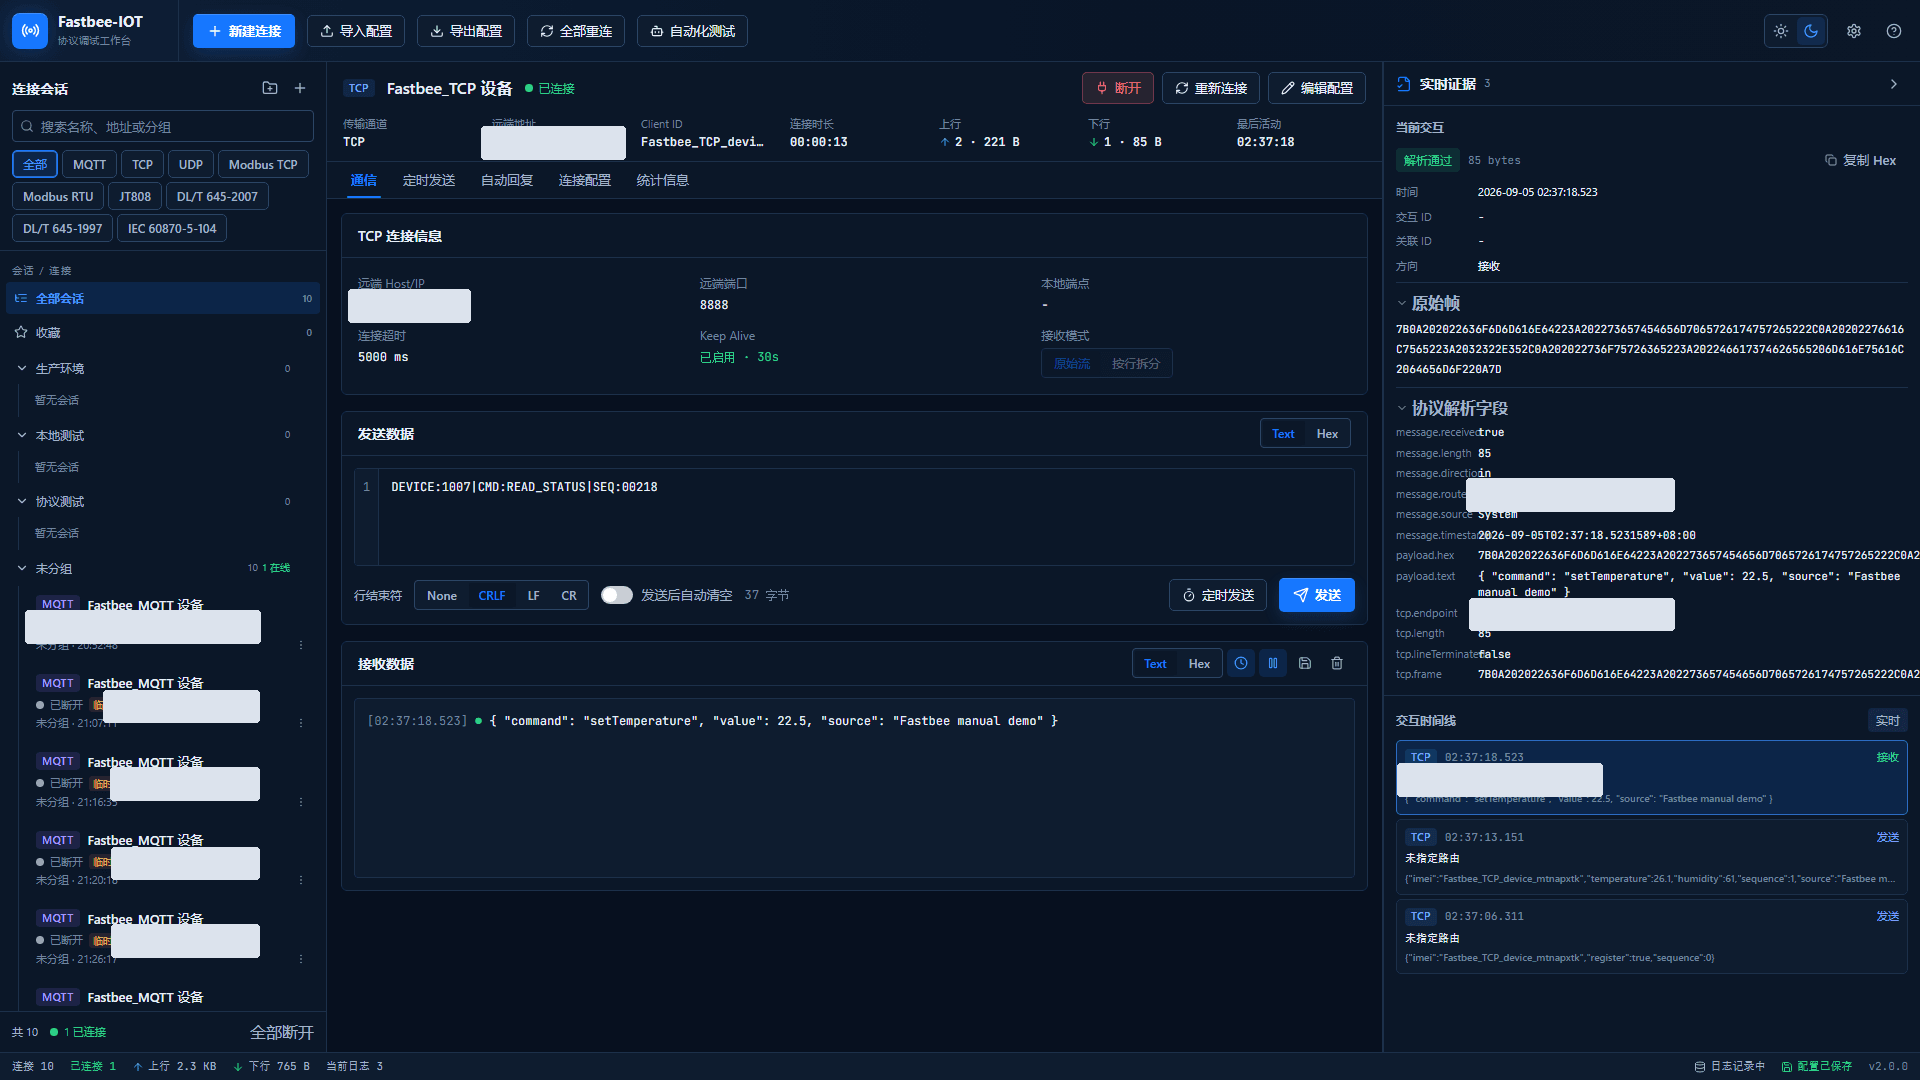Open settings gear icon in header
The image size is (1920, 1080).
(x=1854, y=31)
